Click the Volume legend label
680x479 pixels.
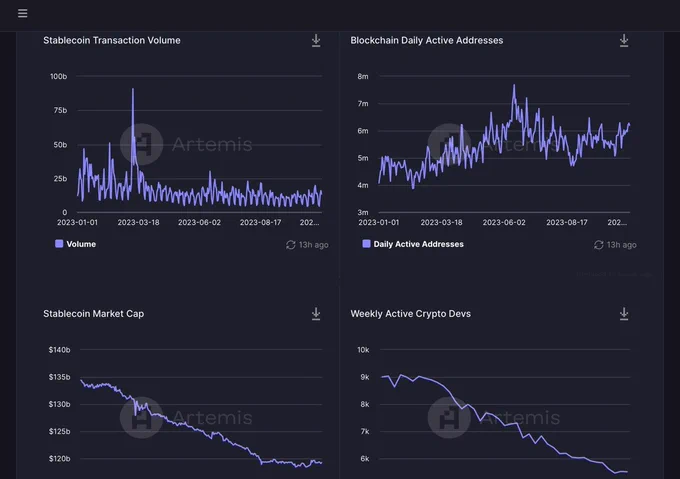click(x=81, y=244)
